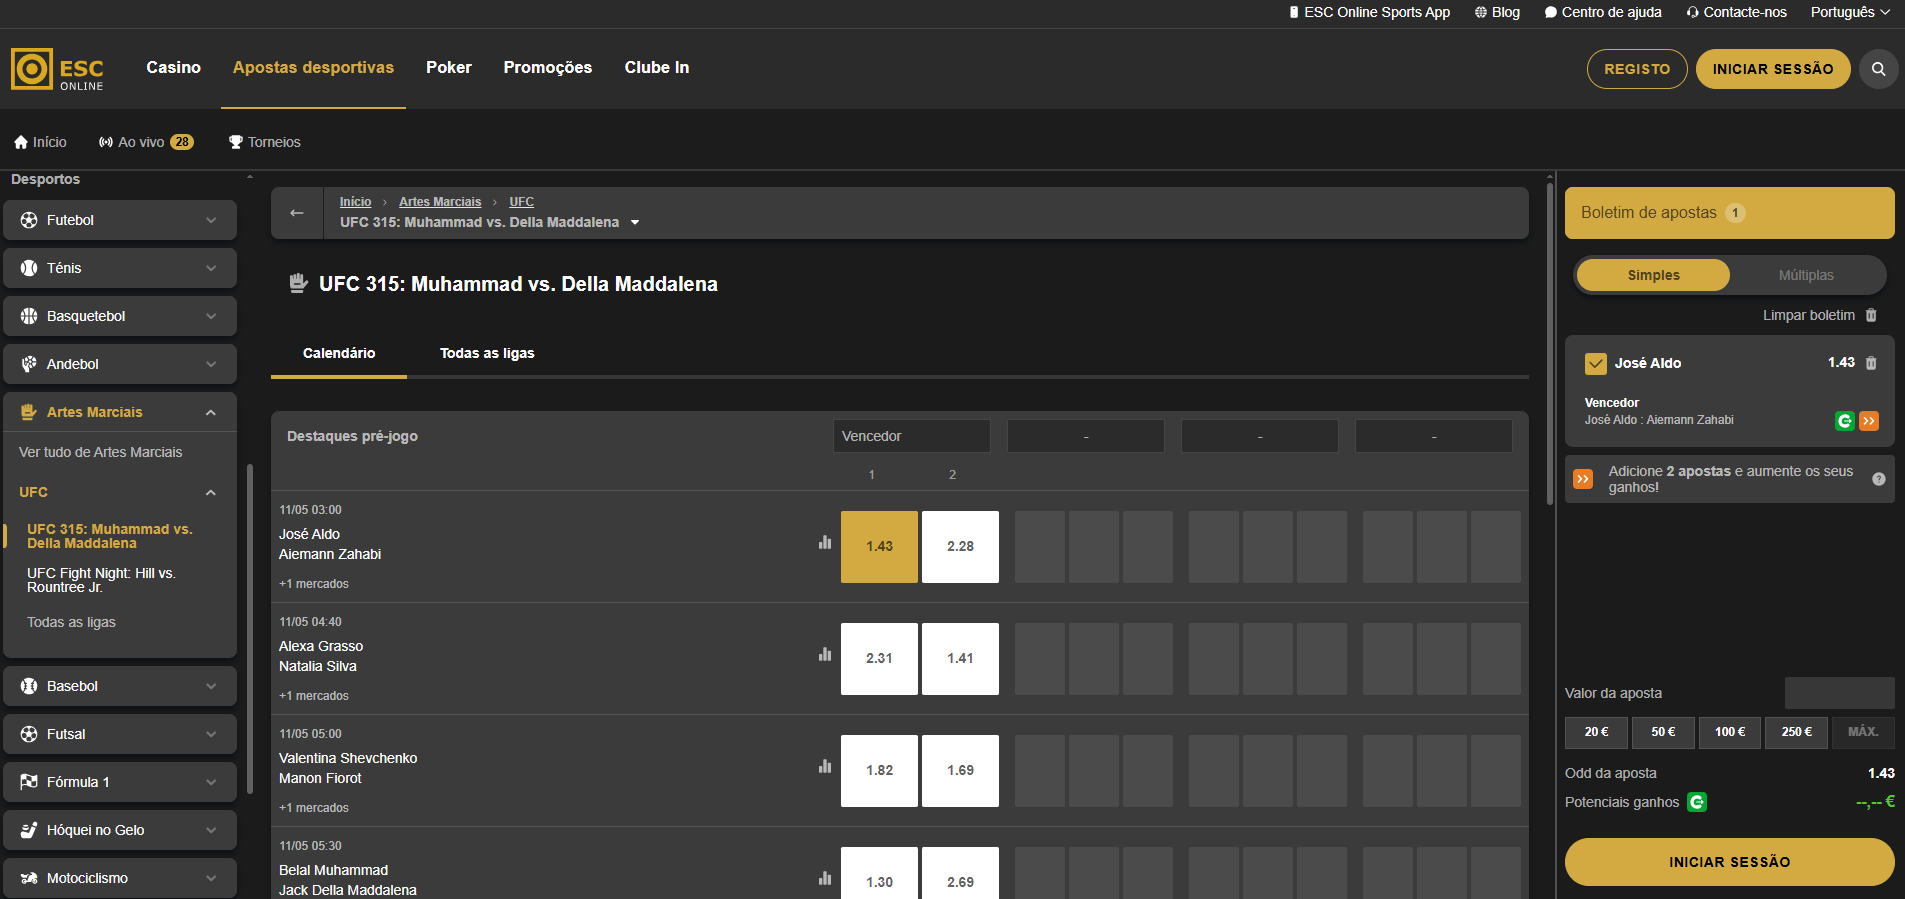
Task: Switch bet slip to Simples mode
Action: pos(1653,275)
